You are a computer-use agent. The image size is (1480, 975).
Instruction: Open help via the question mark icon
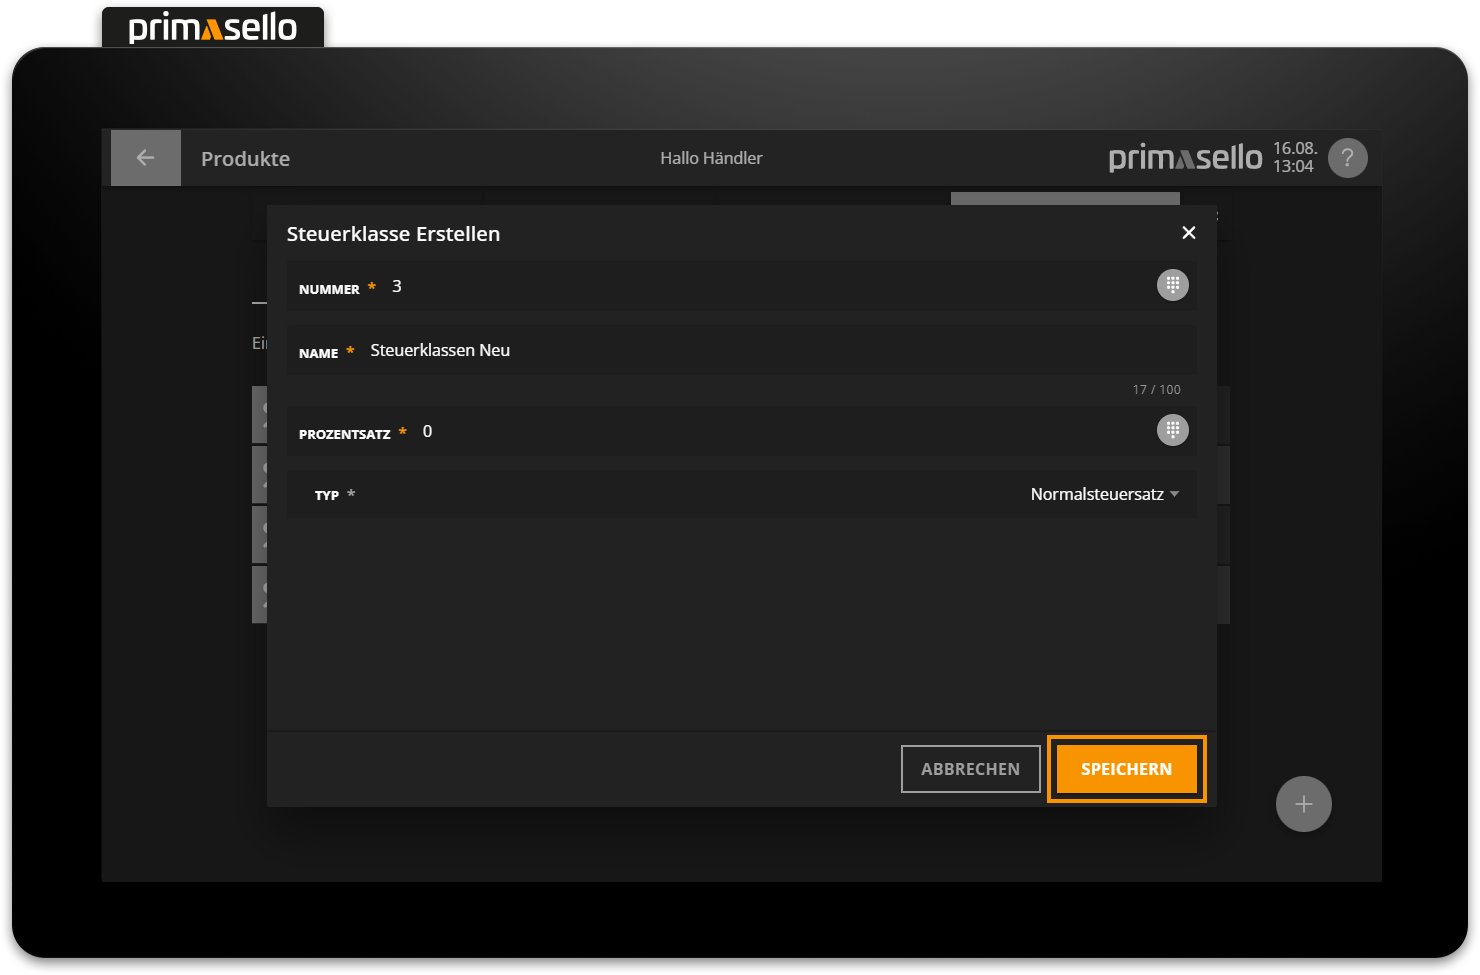point(1347,158)
